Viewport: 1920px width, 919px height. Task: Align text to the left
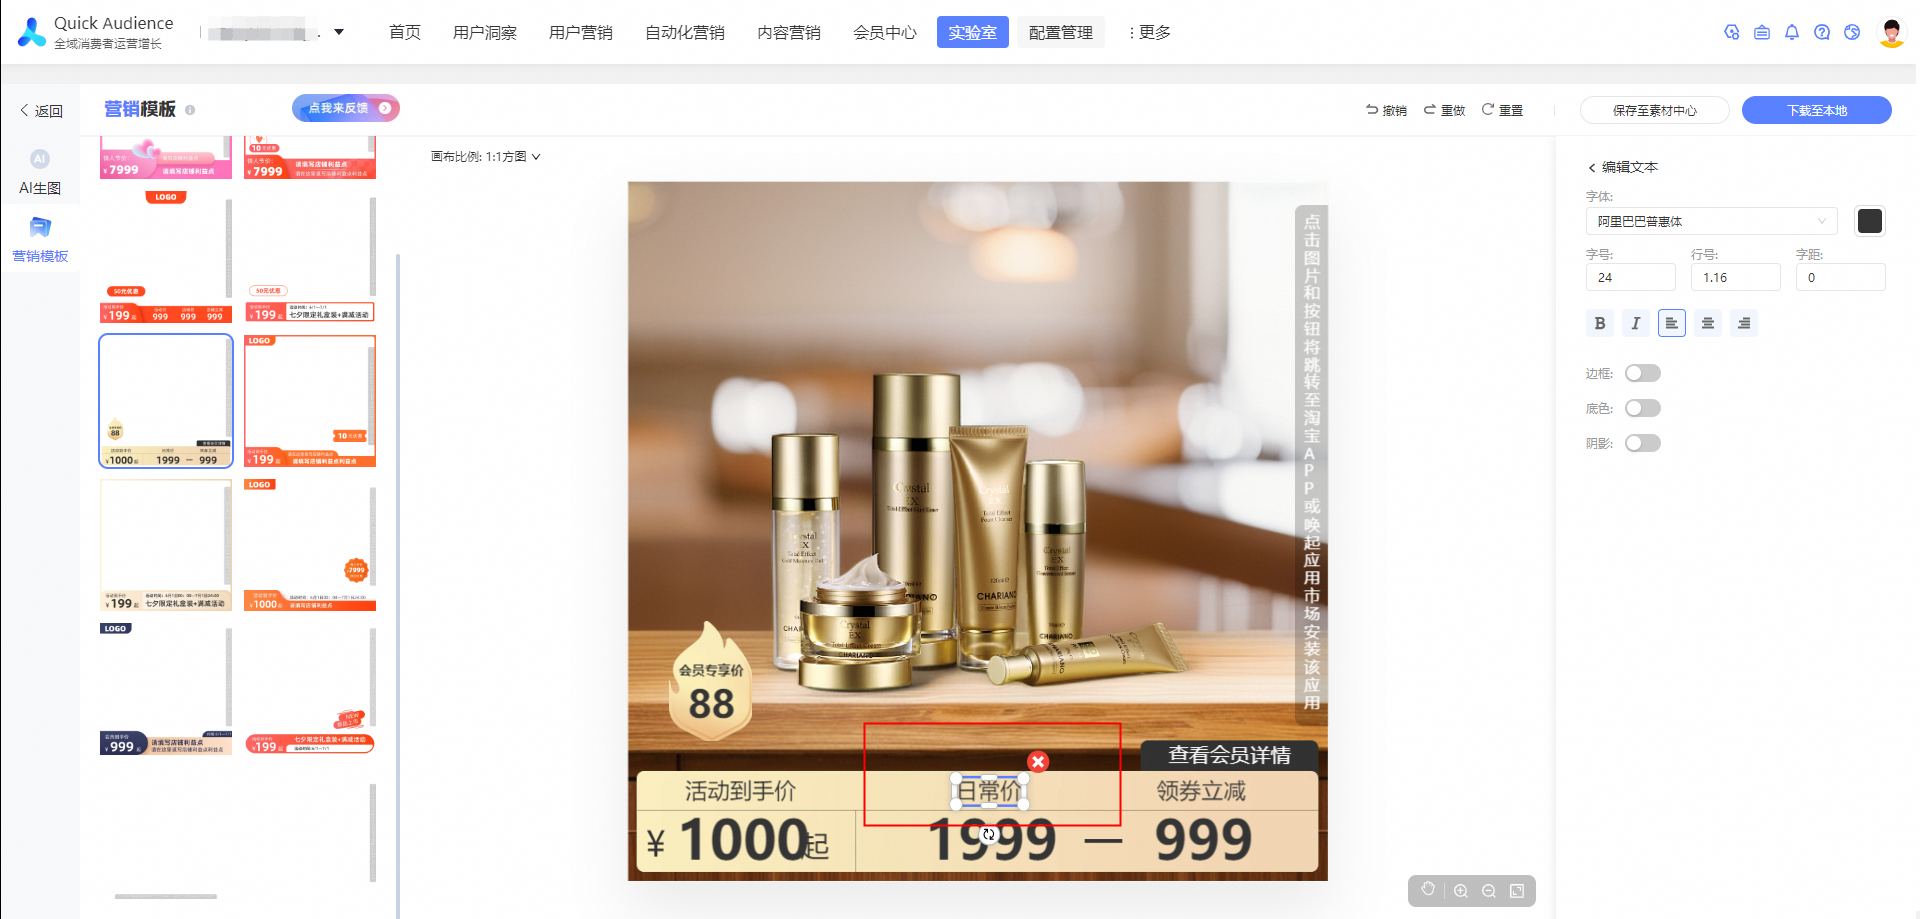point(1672,323)
